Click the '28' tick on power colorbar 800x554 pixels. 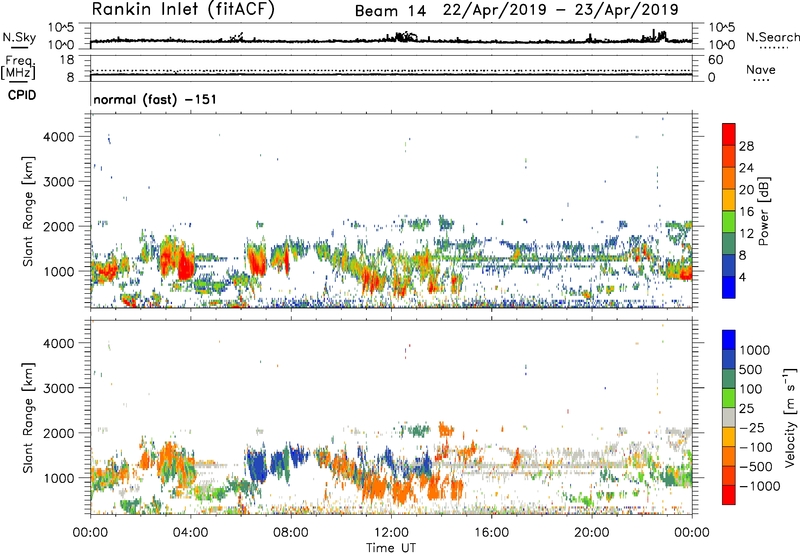click(746, 146)
